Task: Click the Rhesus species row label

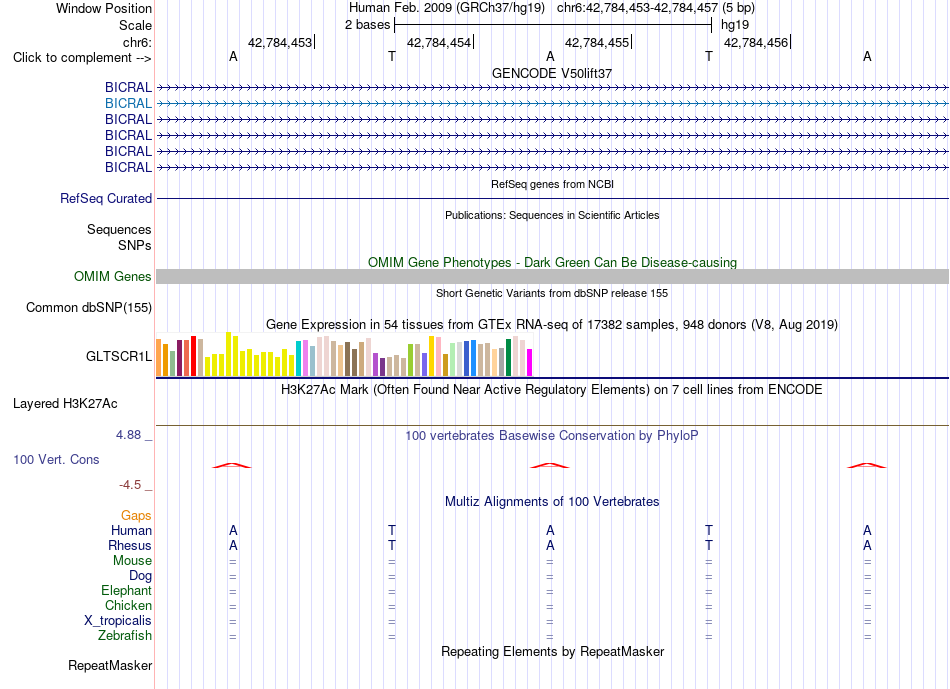Action: pos(130,545)
